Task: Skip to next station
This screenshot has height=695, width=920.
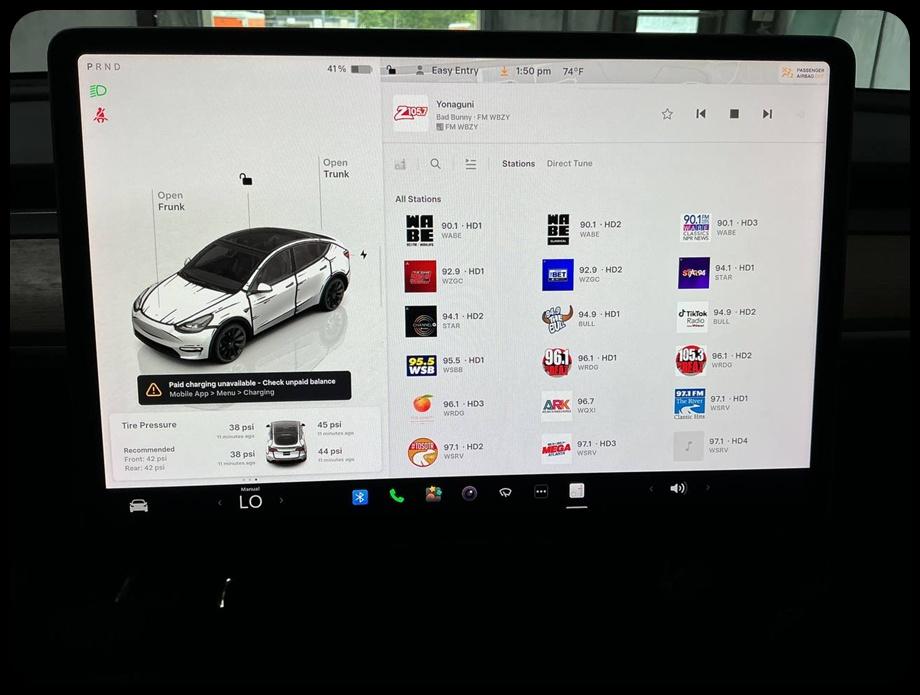Action: point(767,114)
